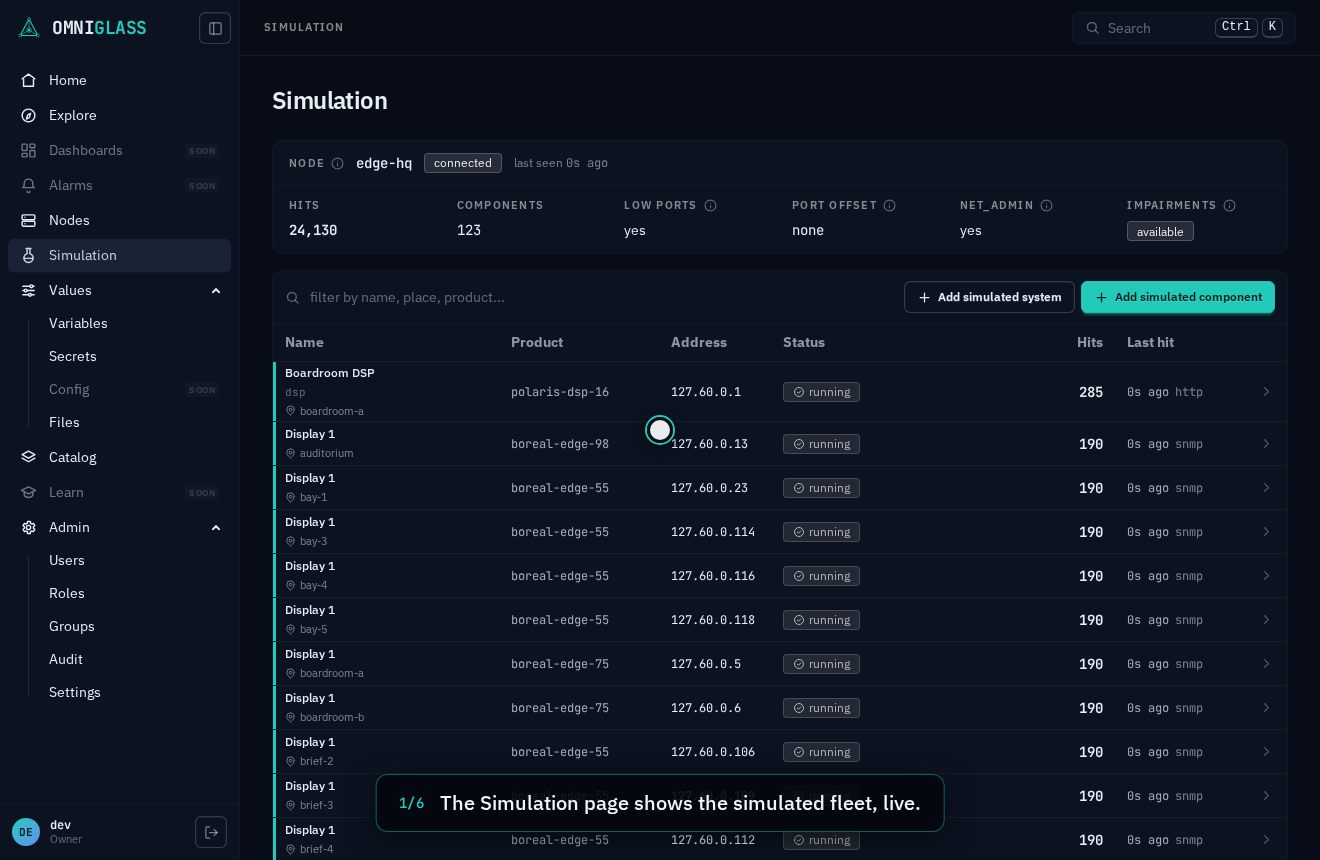The image size is (1320, 860).
Task: Click the location pin icon beside auditorium
Action: [x=291, y=453]
